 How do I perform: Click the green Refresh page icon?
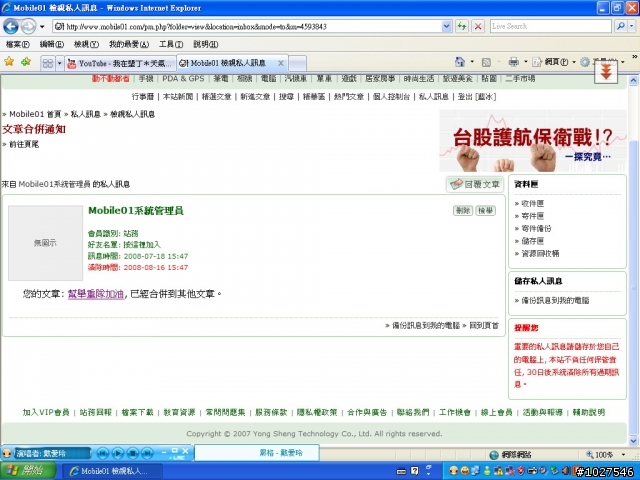[x=462, y=27]
